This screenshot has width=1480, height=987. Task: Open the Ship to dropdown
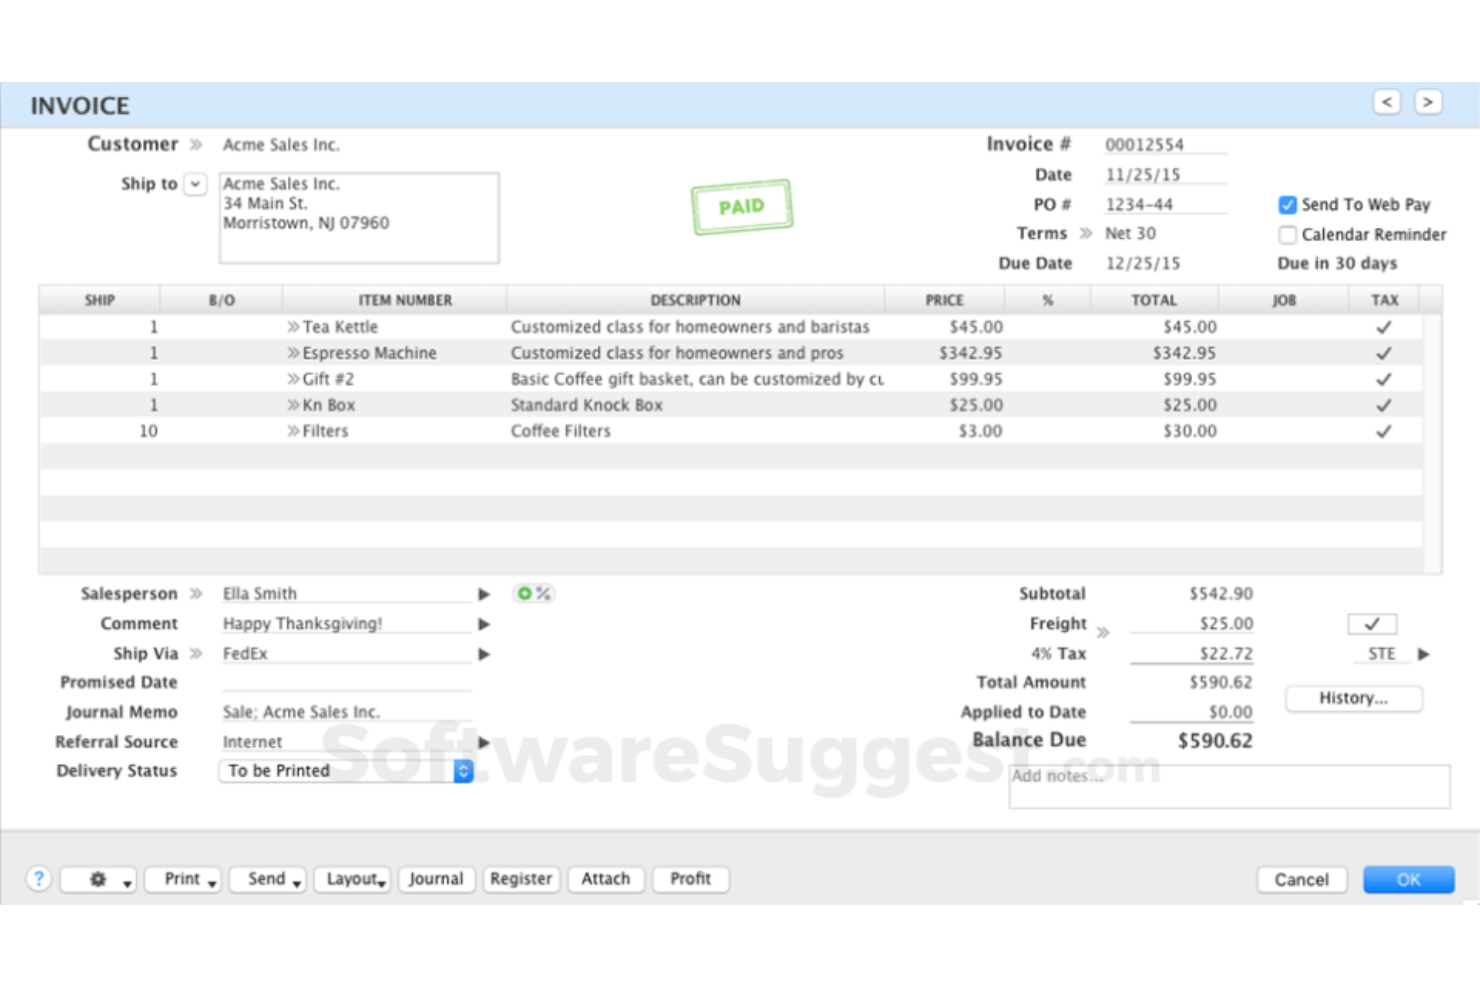(195, 184)
